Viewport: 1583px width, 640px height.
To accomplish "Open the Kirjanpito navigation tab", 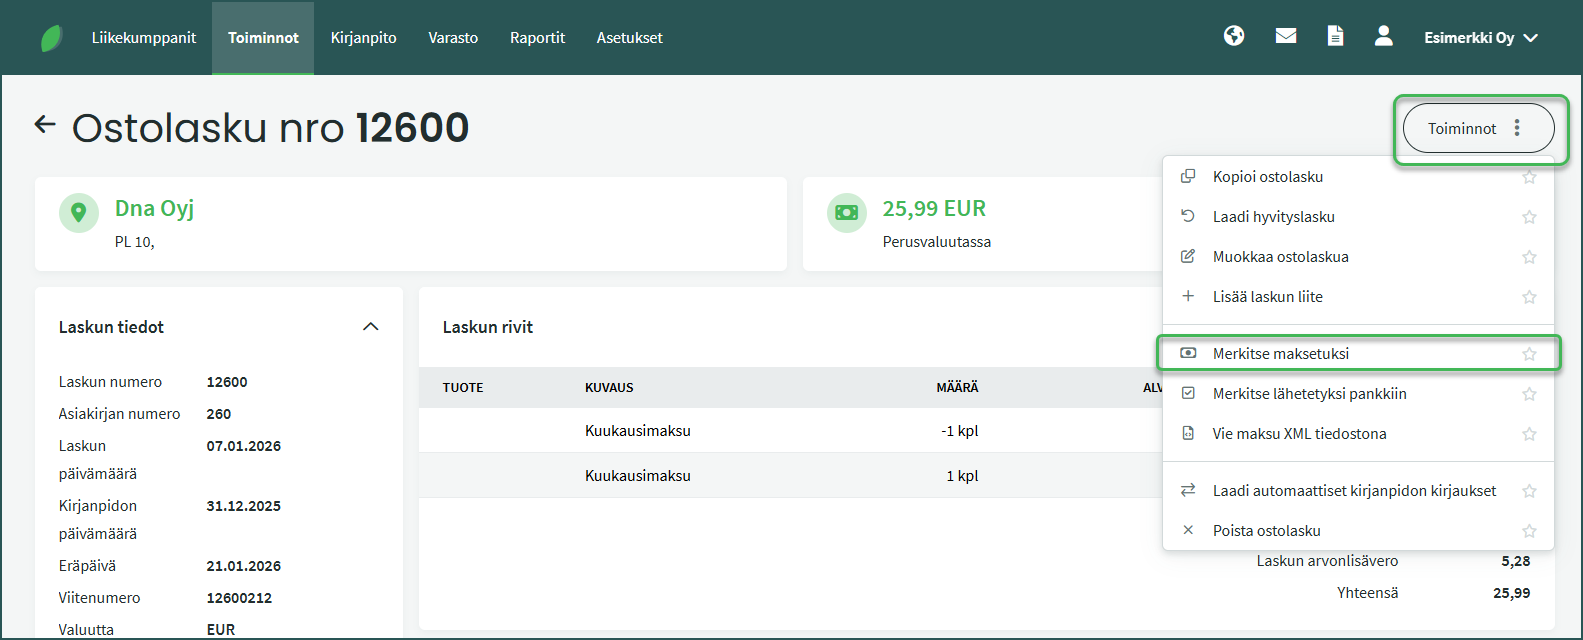I will coord(363,38).
